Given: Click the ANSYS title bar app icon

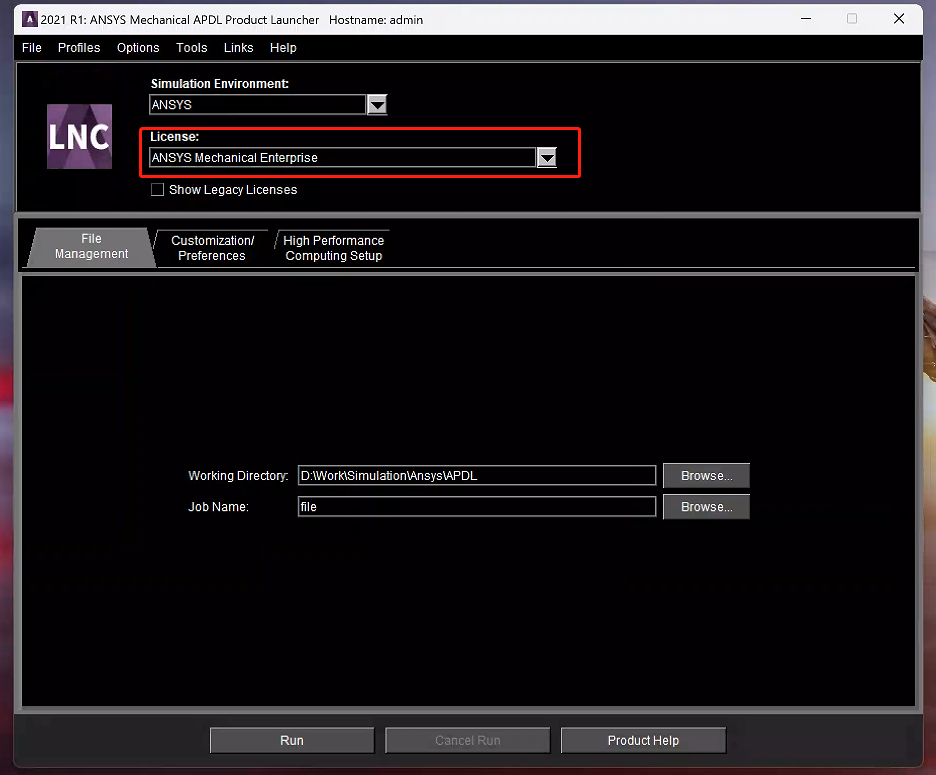Looking at the screenshot, I should (29, 19).
